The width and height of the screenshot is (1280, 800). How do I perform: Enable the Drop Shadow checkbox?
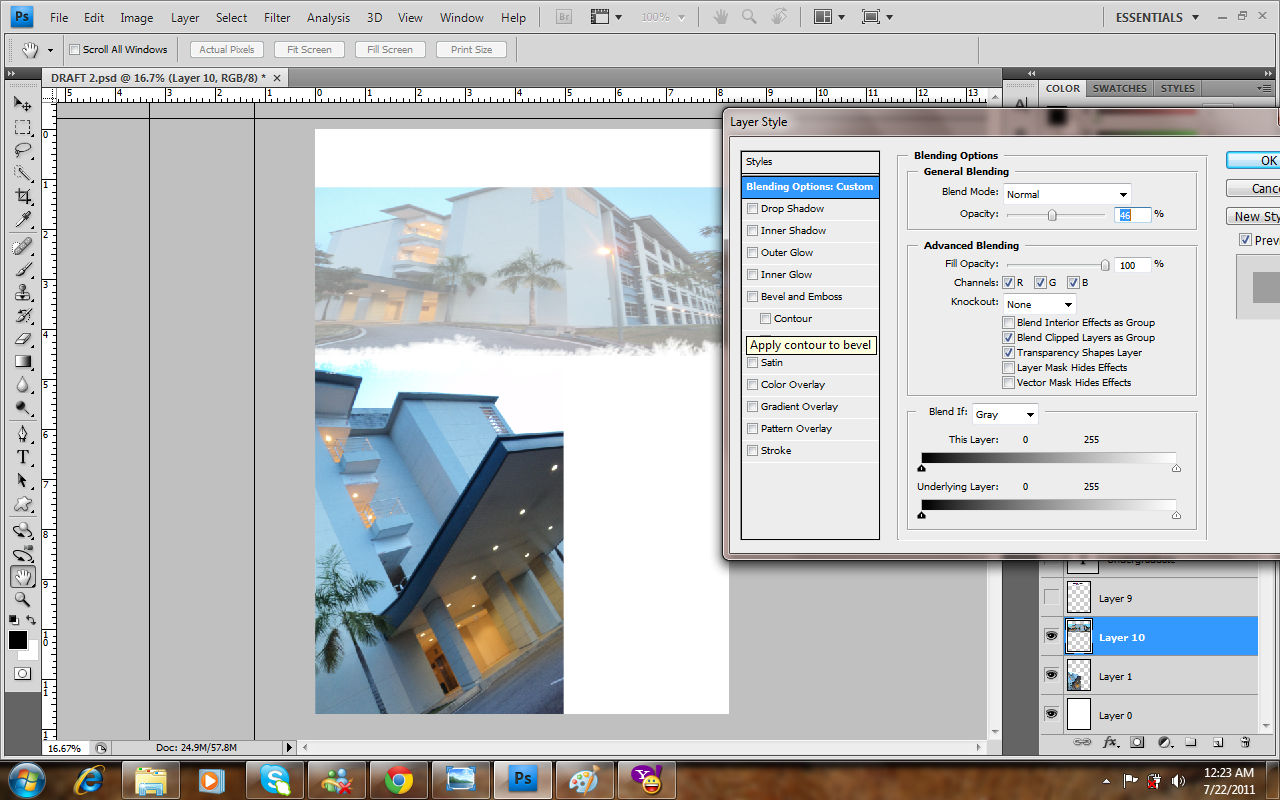752,209
